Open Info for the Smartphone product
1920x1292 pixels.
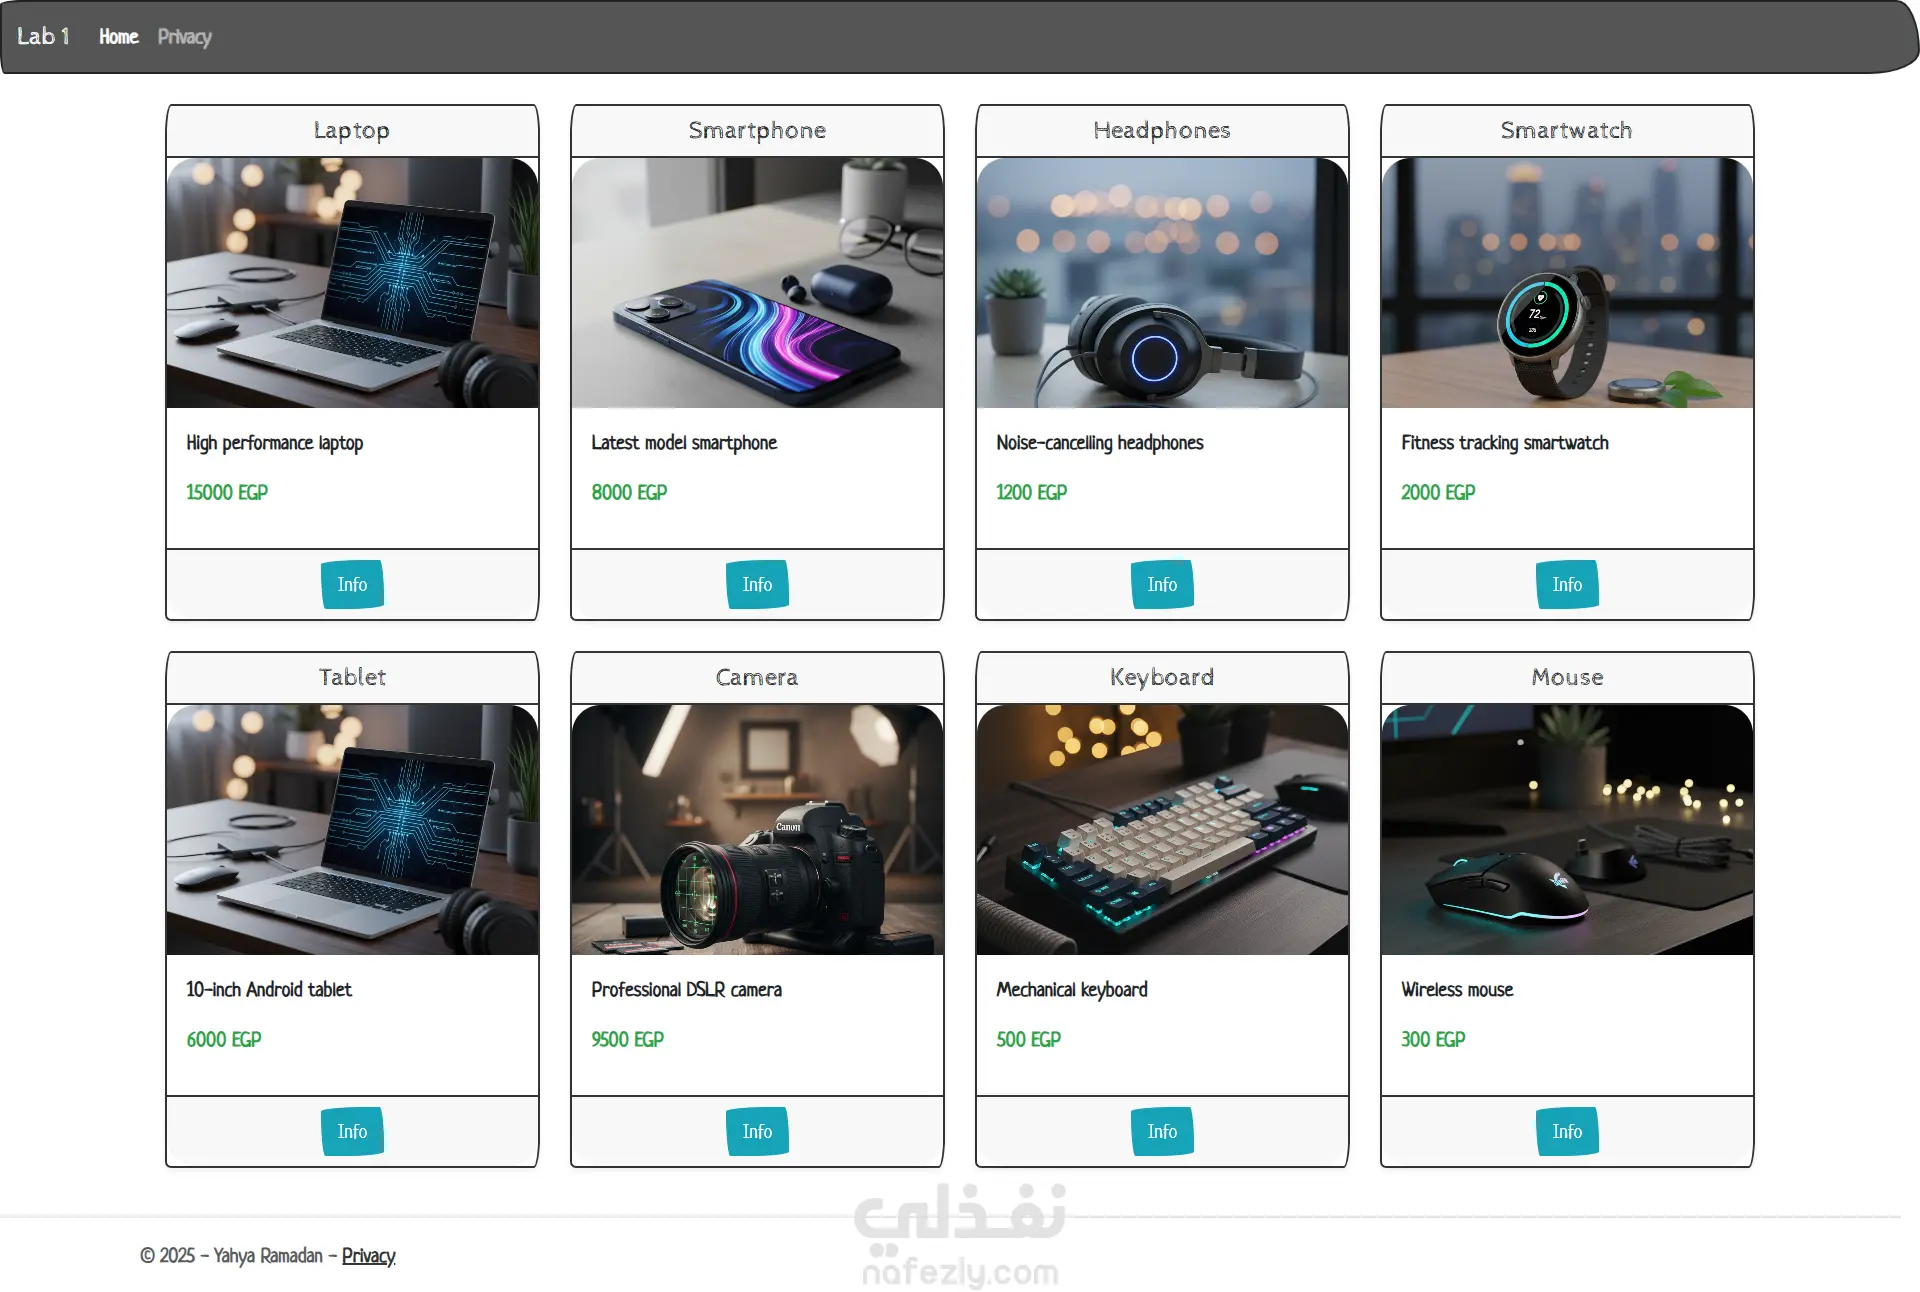click(x=757, y=584)
